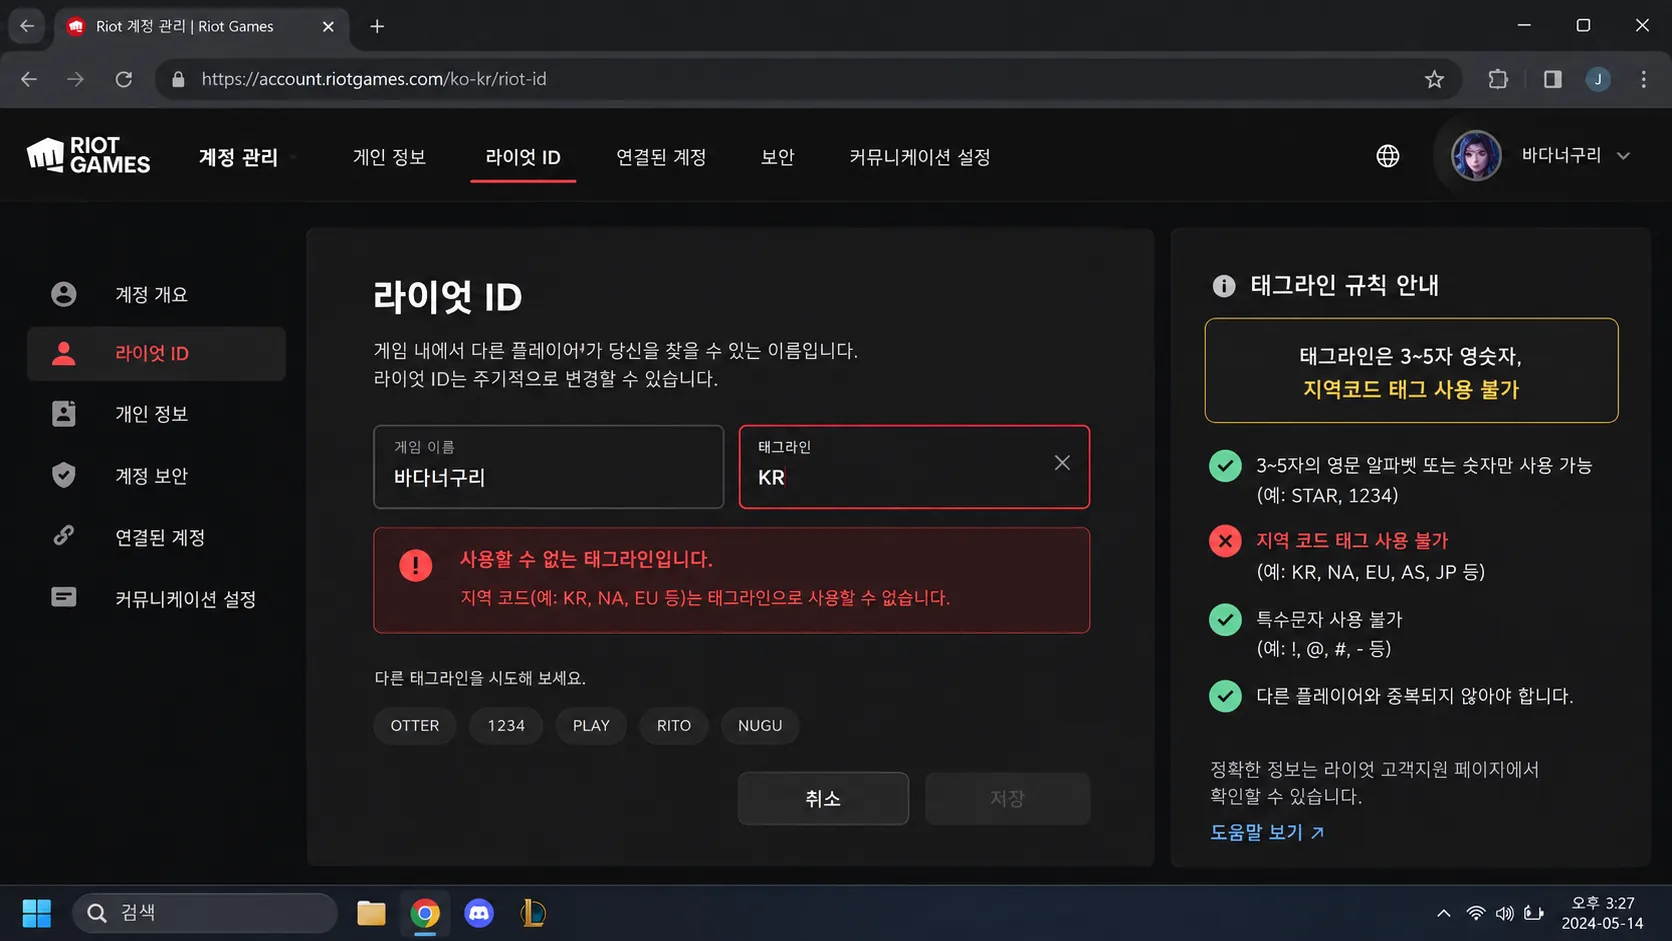Click the 취소 button
The width and height of the screenshot is (1672, 941).
(x=823, y=798)
